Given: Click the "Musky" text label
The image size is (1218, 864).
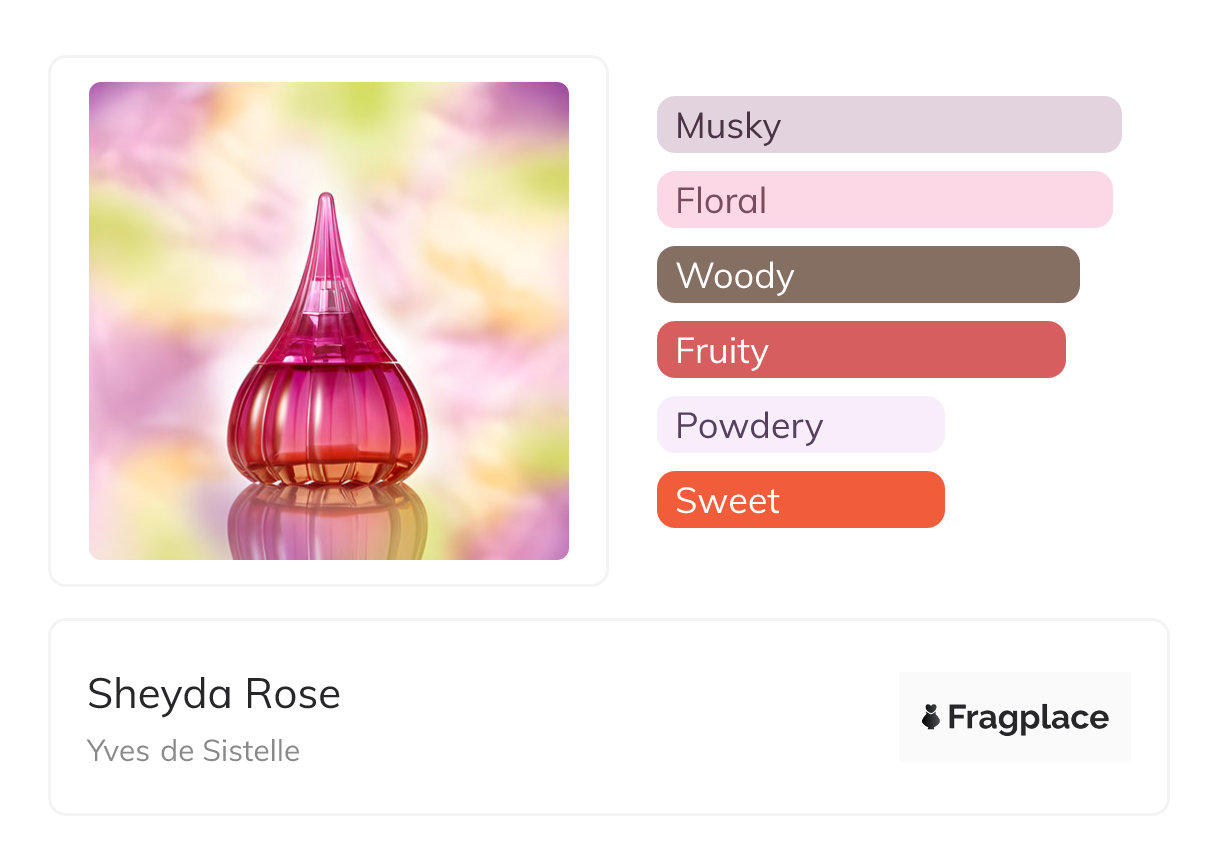Looking at the screenshot, I should coord(728,126).
